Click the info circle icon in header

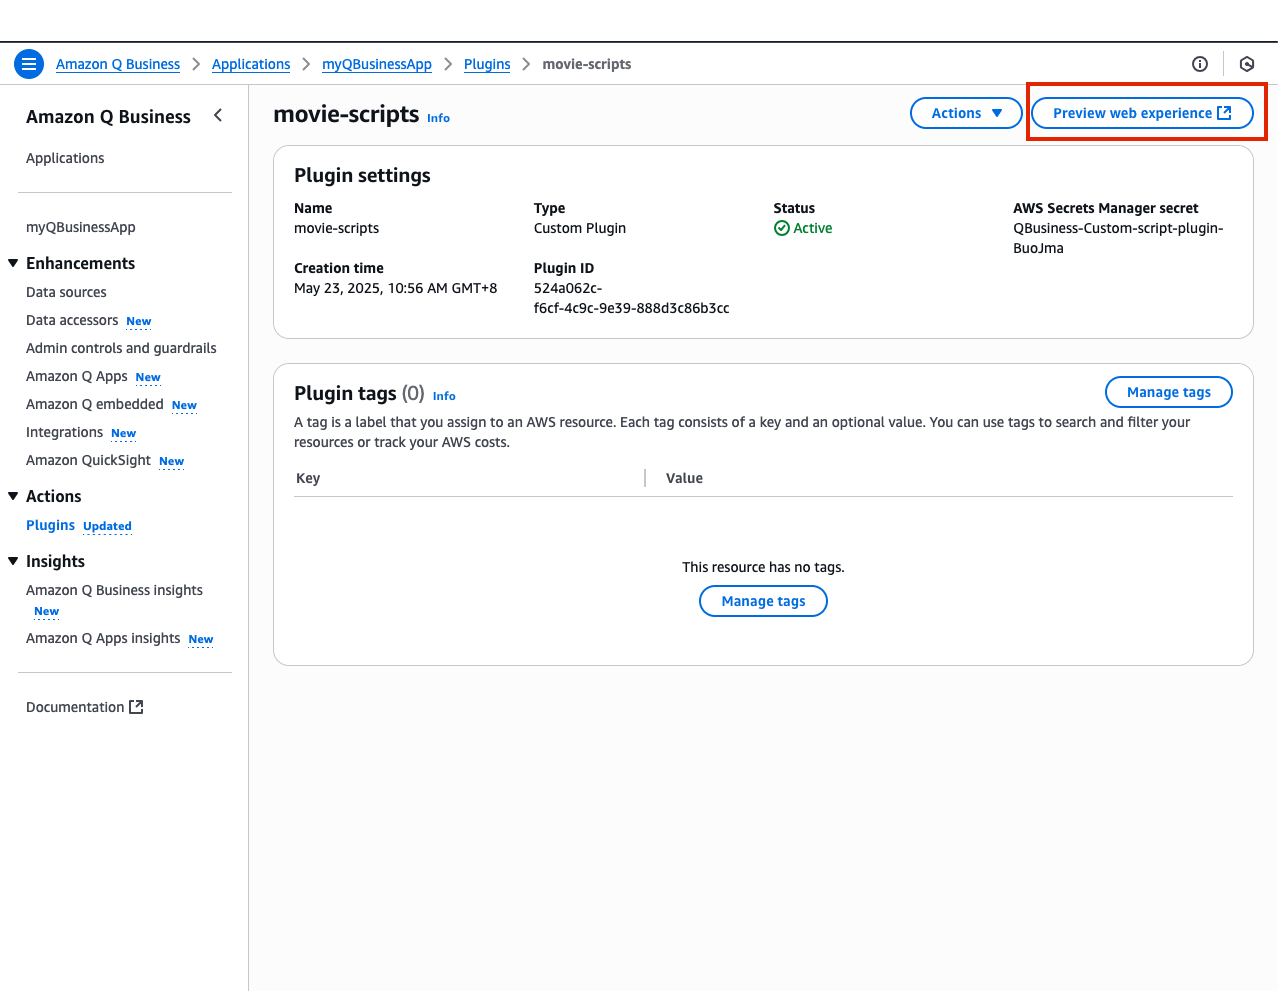(1200, 64)
